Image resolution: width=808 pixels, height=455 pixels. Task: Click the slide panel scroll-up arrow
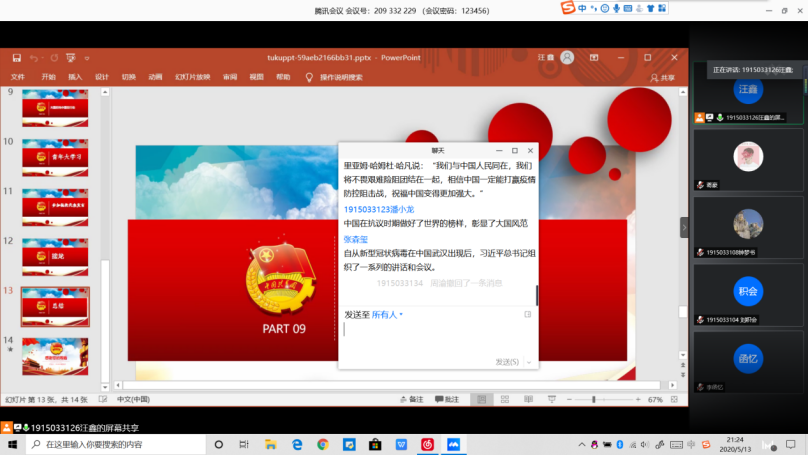point(105,92)
